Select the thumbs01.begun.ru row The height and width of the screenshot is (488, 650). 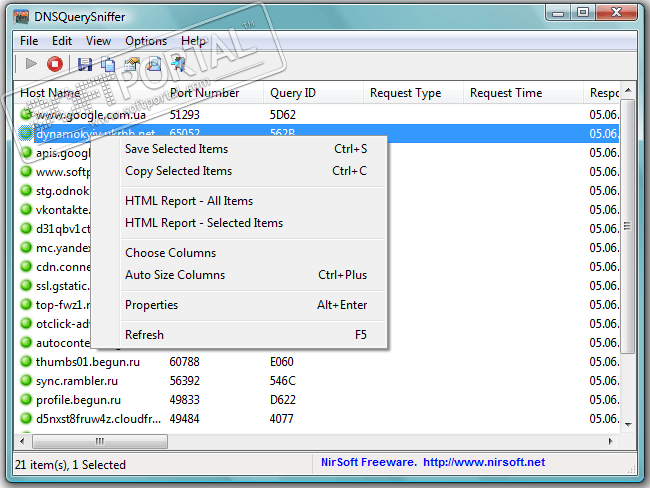pyautogui.click(x=319, y=362)
